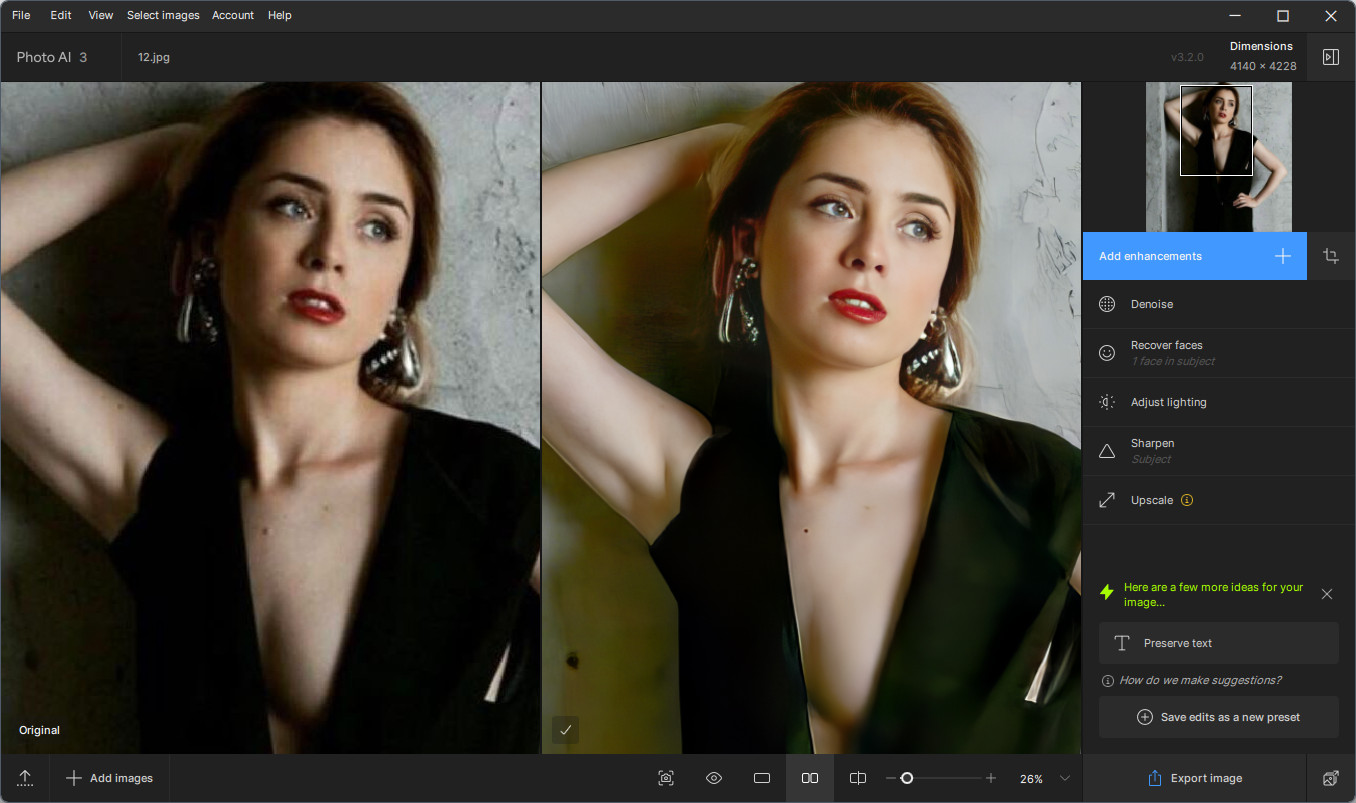Switch to single image view
This screenshot has height=803, width=1356.
[x=762, y=778]
